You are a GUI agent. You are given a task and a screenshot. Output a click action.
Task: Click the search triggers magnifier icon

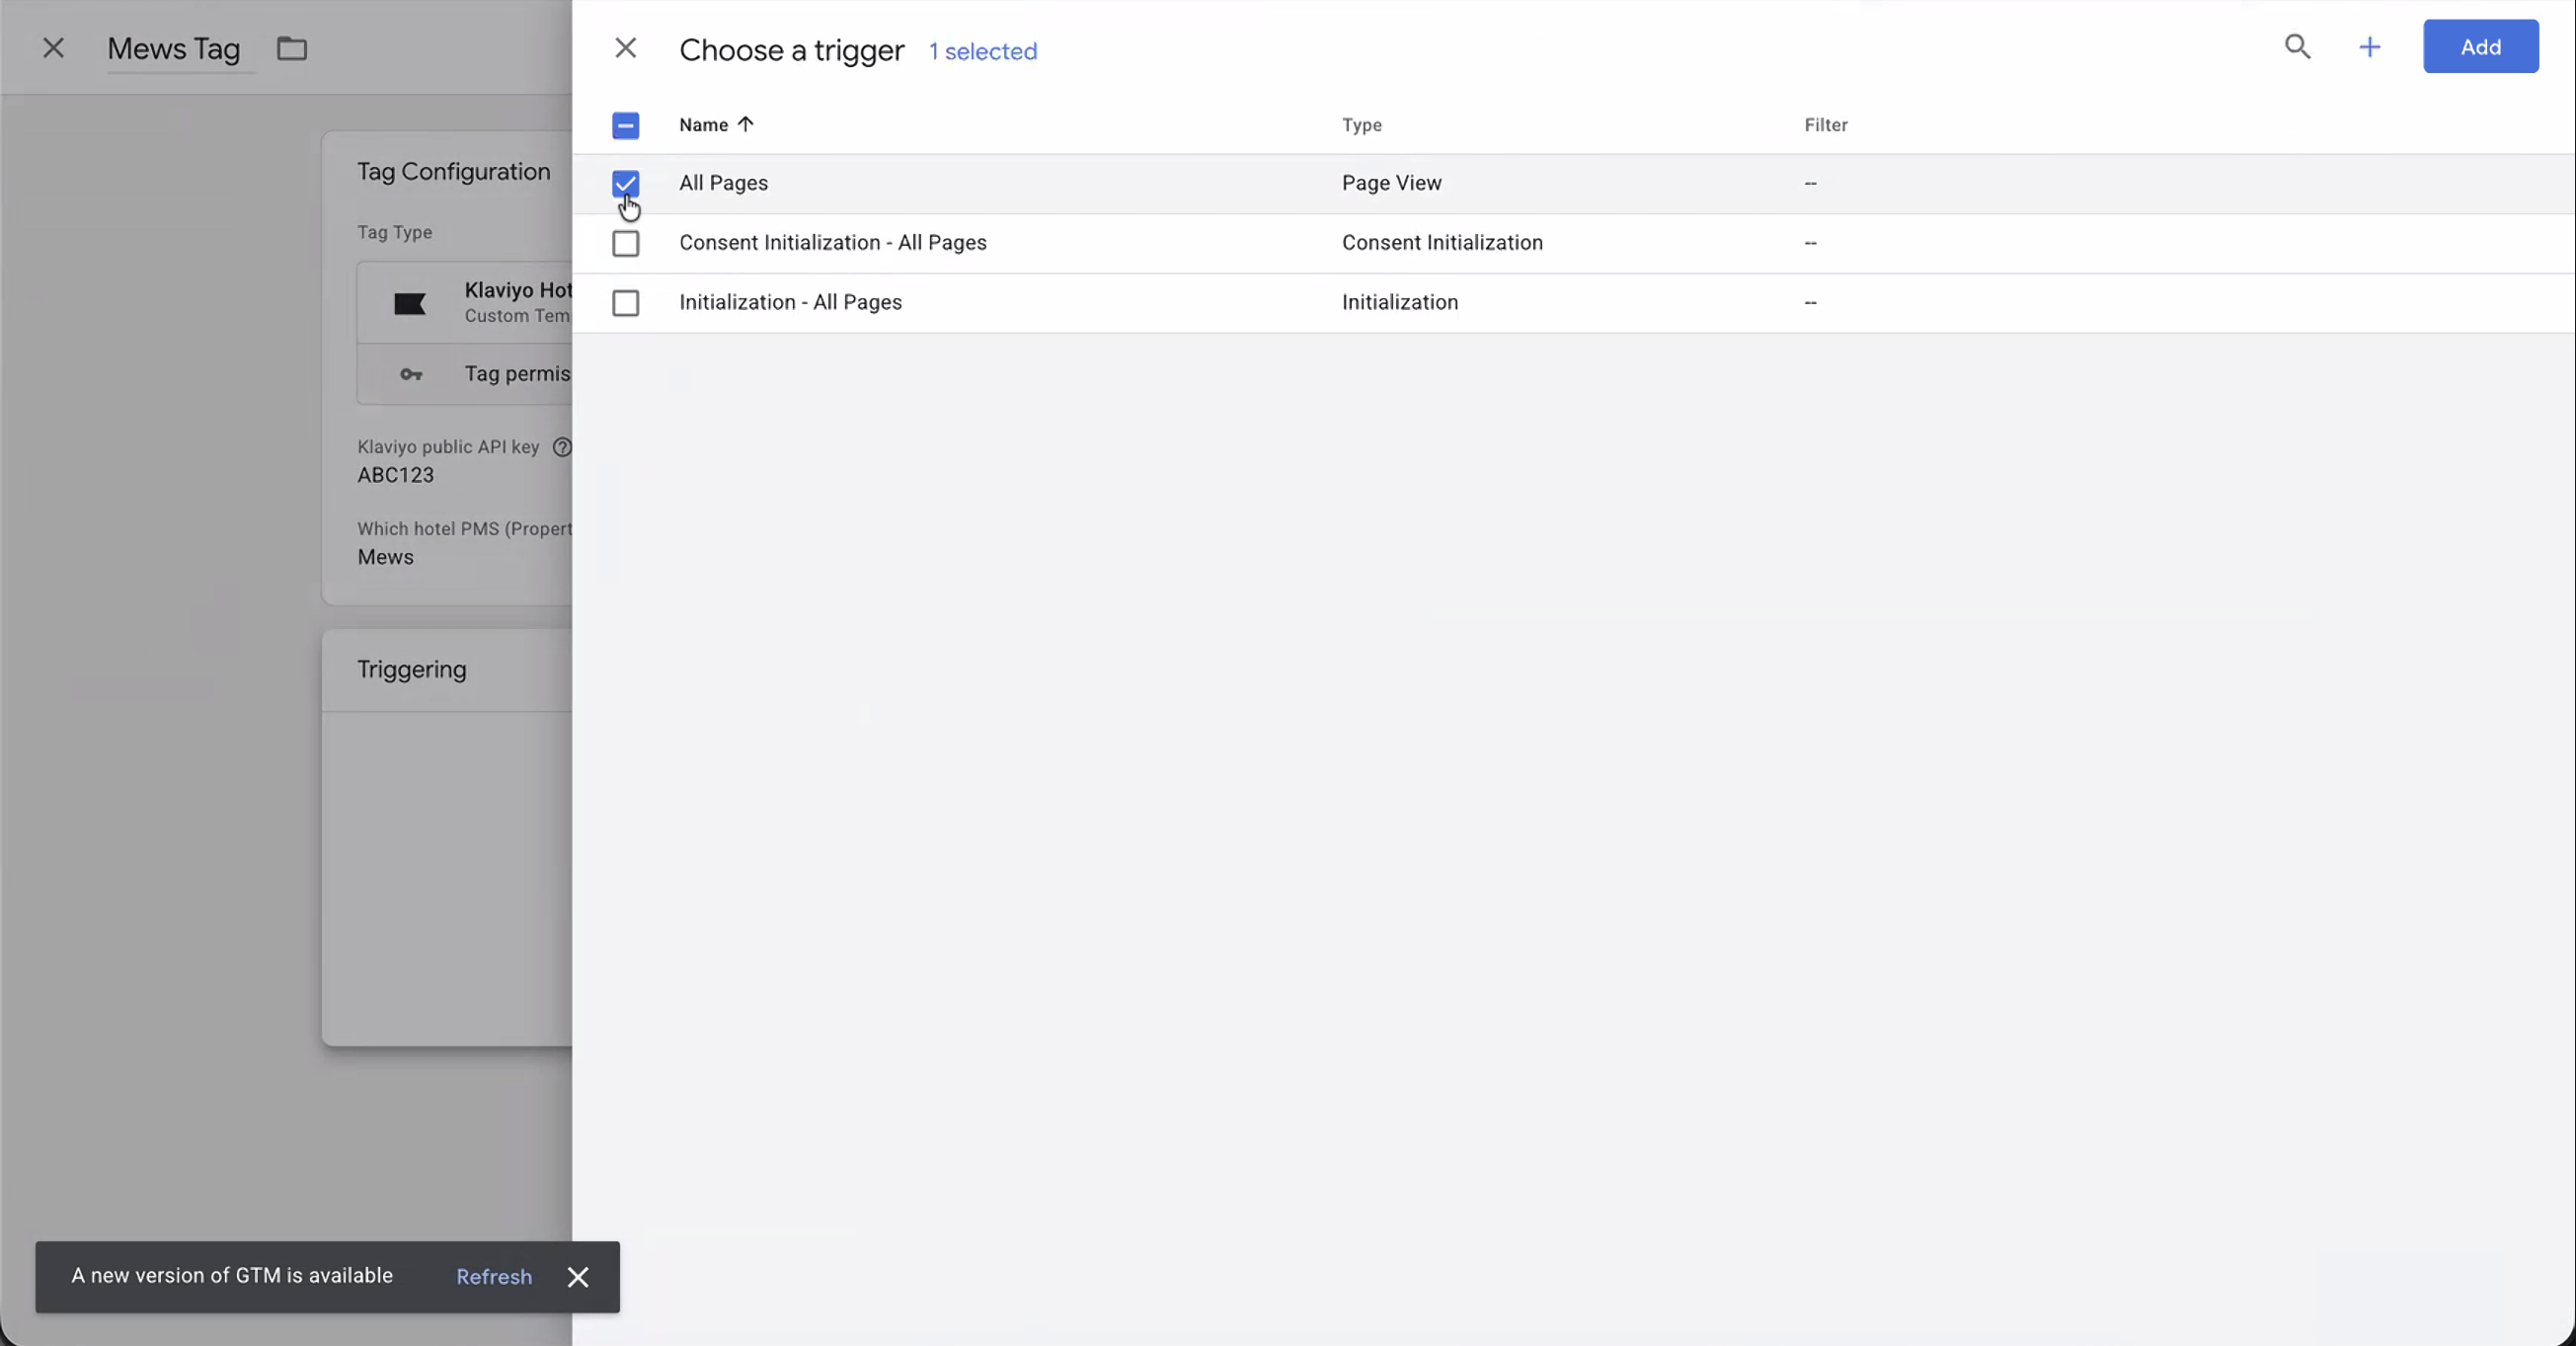tap(2297, 47)
